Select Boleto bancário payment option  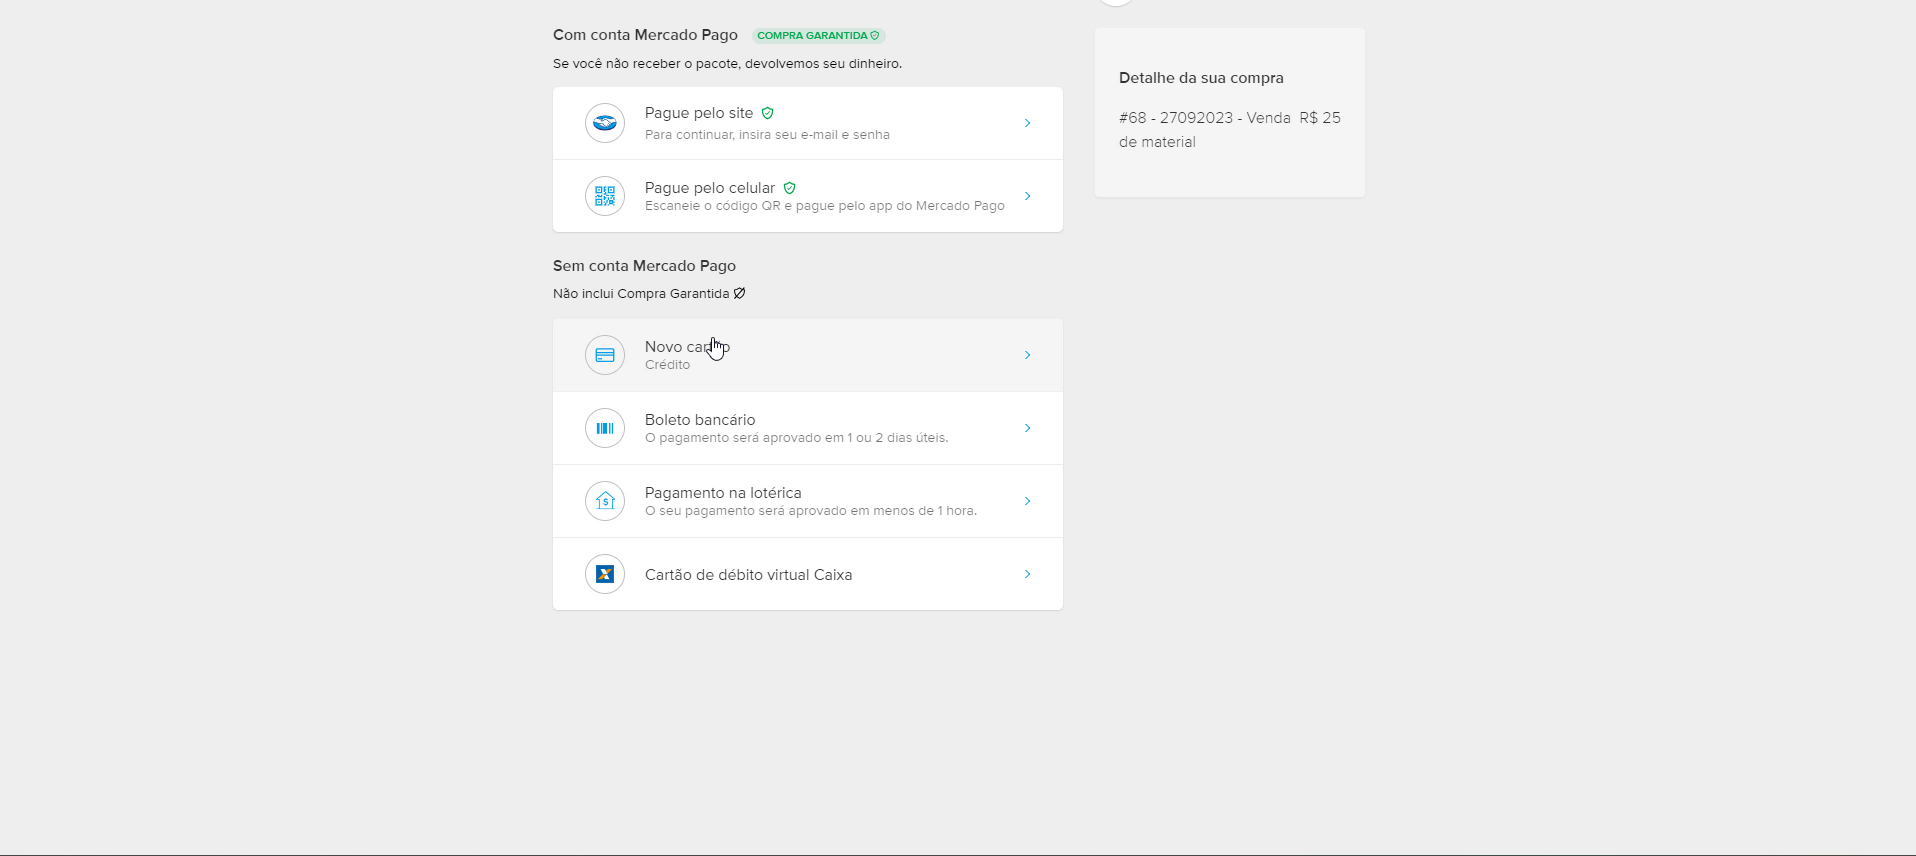700,420
